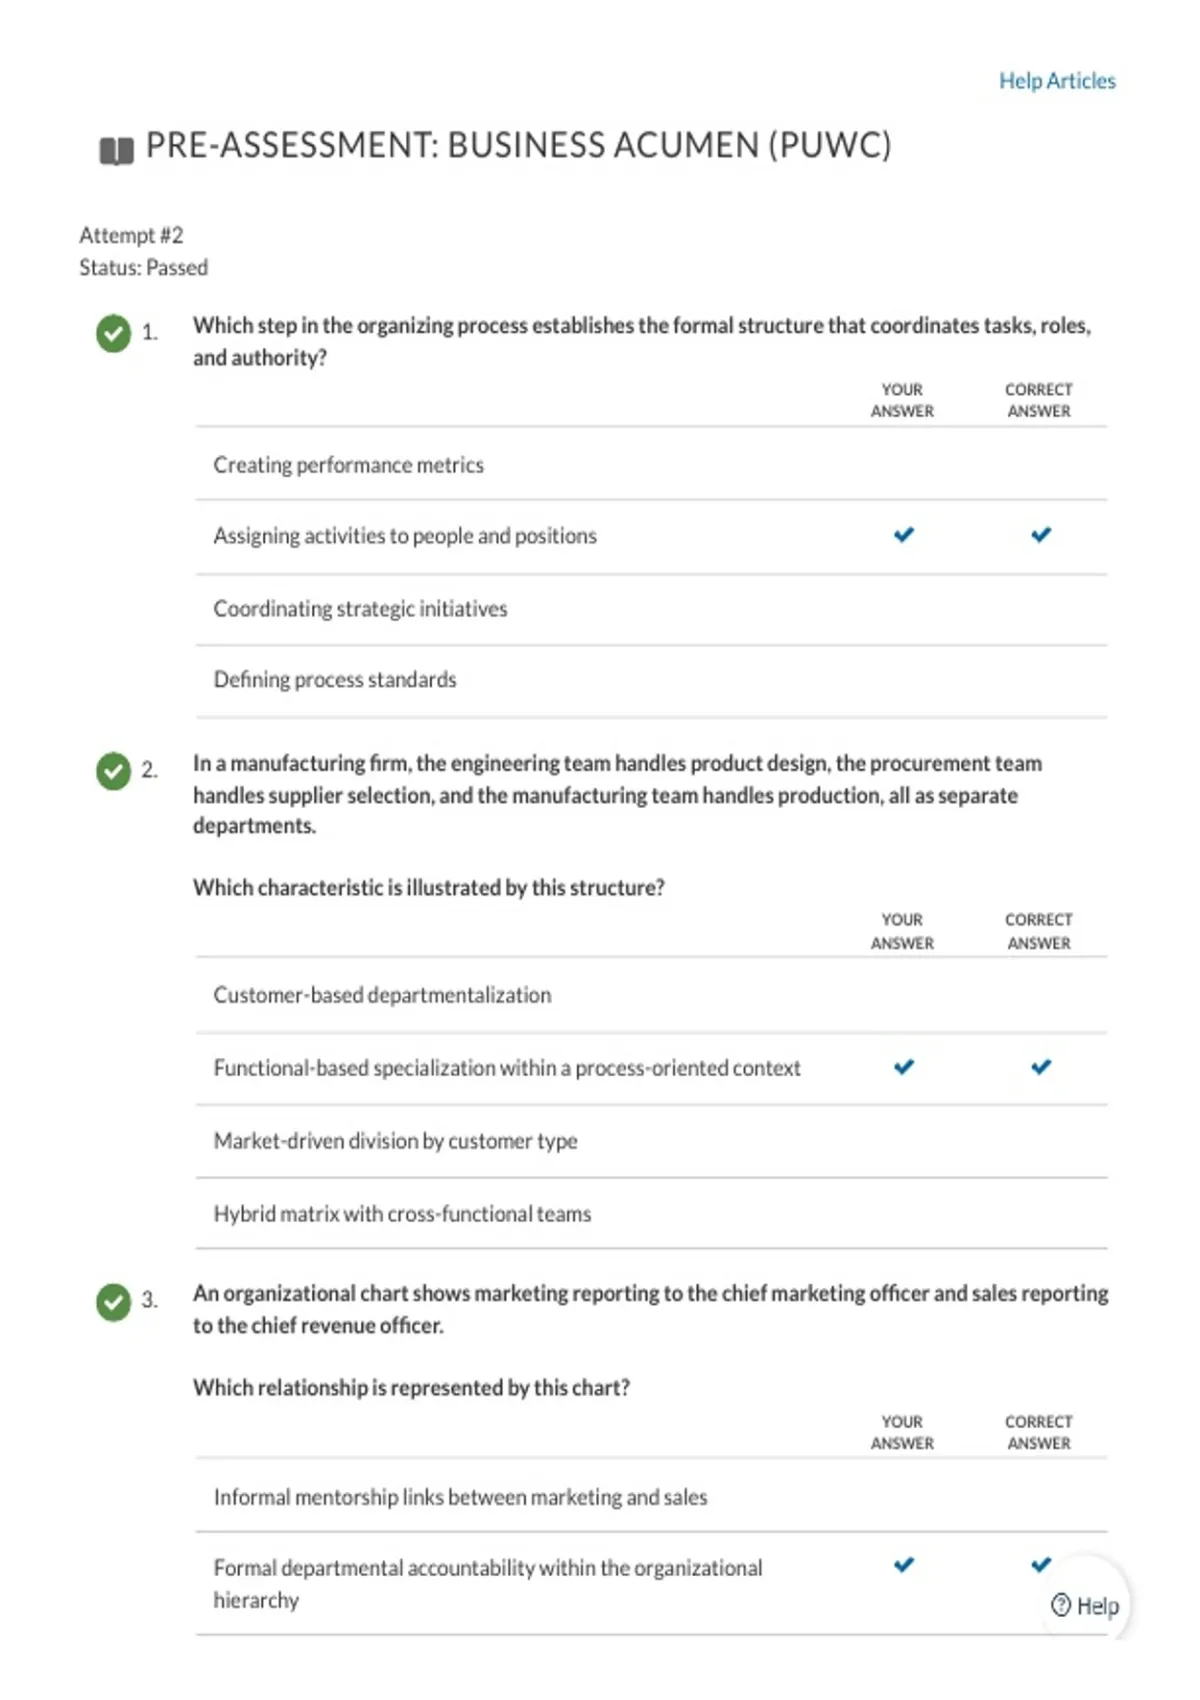This screenshot has width=1200, height=1700.
Task: Click the book icon beside the assessment title
Action: click(x=116, y=151)
